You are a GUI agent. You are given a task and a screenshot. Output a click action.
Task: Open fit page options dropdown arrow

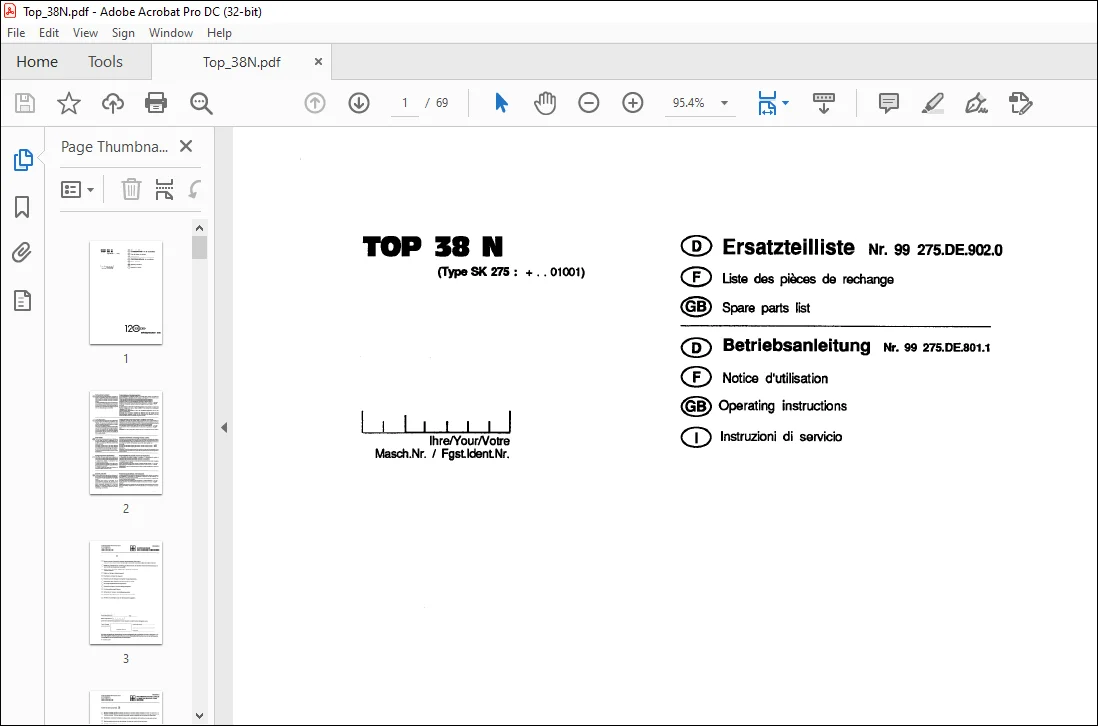pos(785,103)
